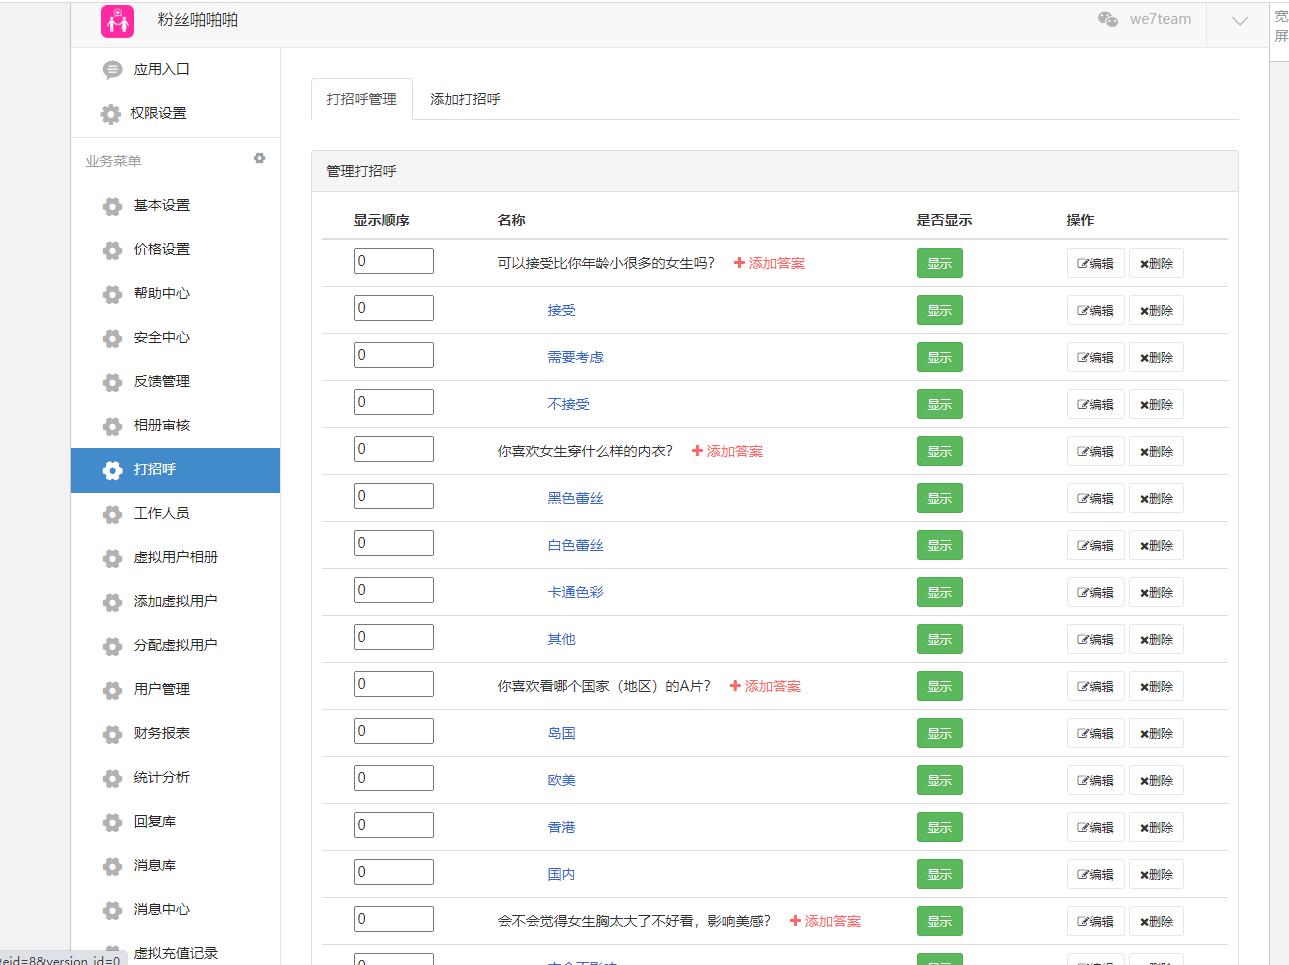
Task: Click the 岛国 answer link
Action: pos(561,733)
